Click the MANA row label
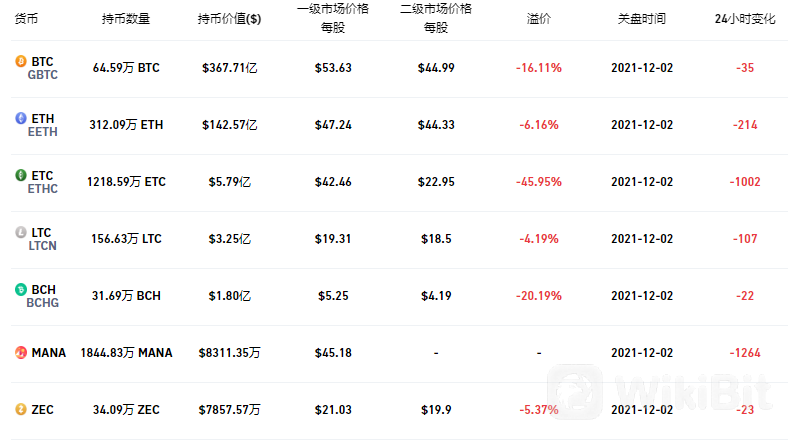The height and width of the screenshot is (440, 788). coord(49,353)
